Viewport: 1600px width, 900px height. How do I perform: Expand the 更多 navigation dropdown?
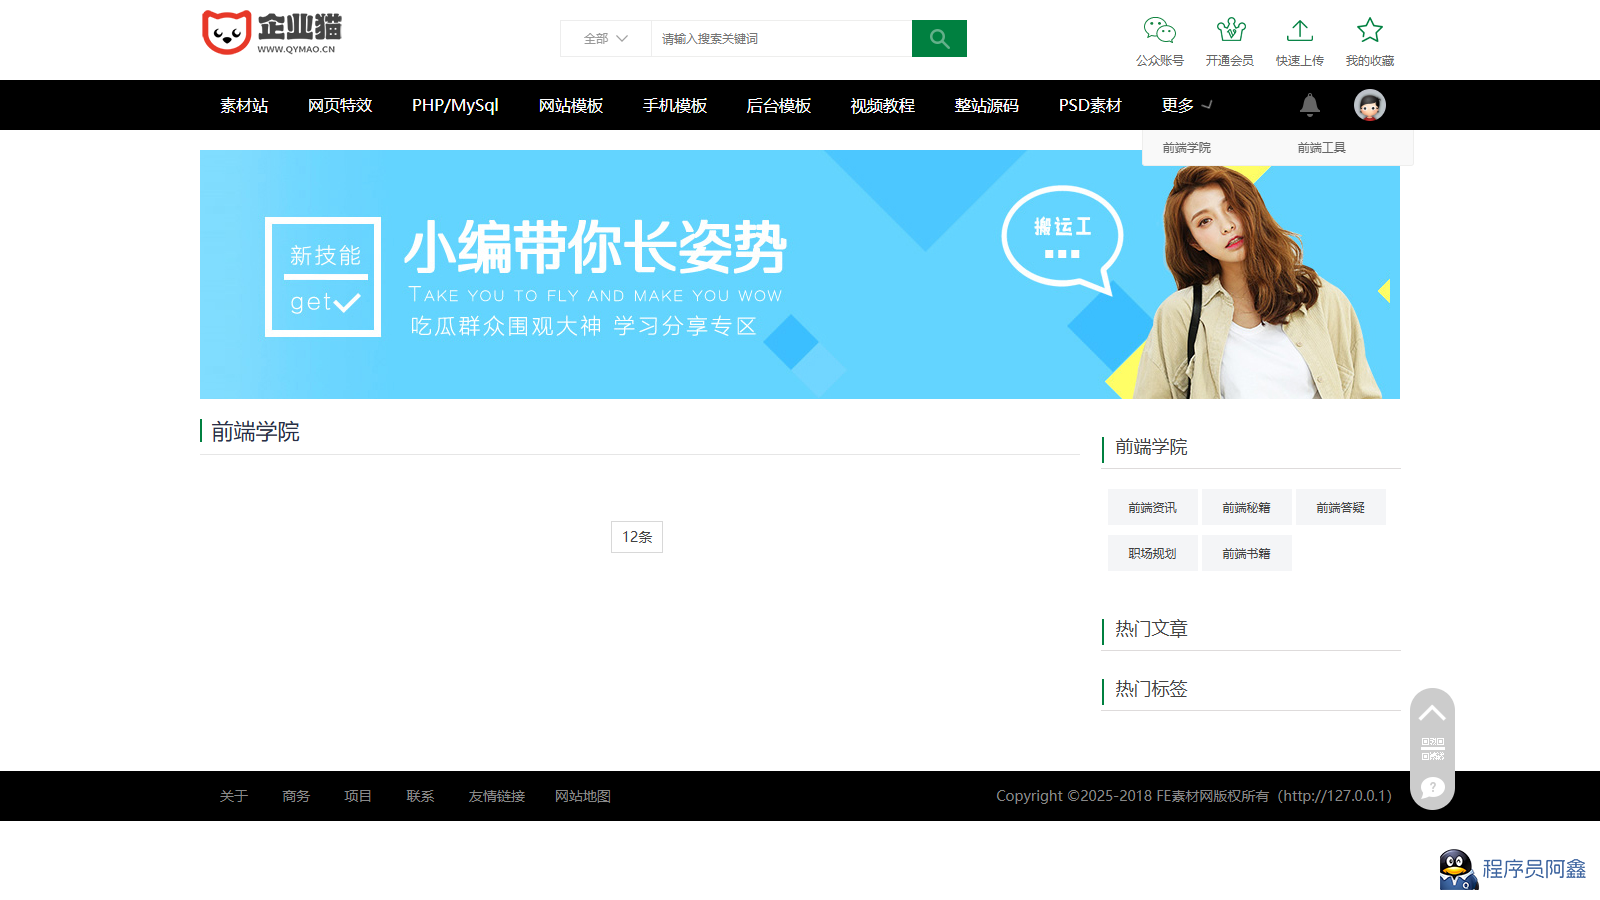pos(1187,105)
